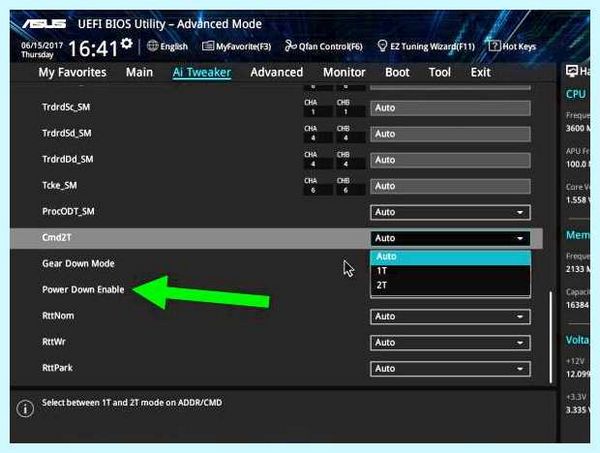Click the CPU heading in the monitor panel

(x=576, y=94)
